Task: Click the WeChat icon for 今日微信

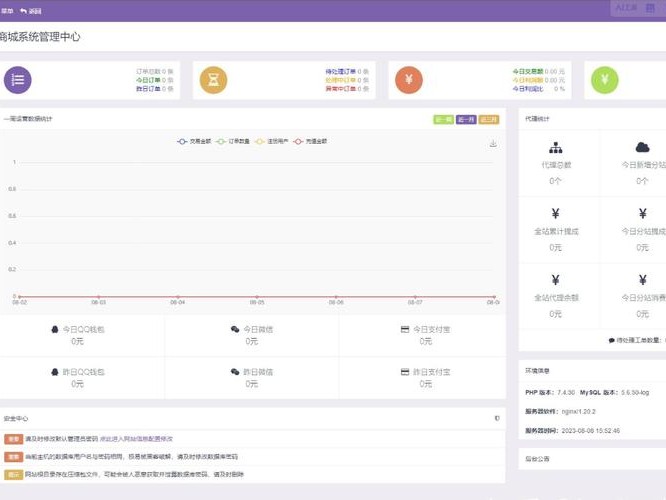Action: pos(235,329)
